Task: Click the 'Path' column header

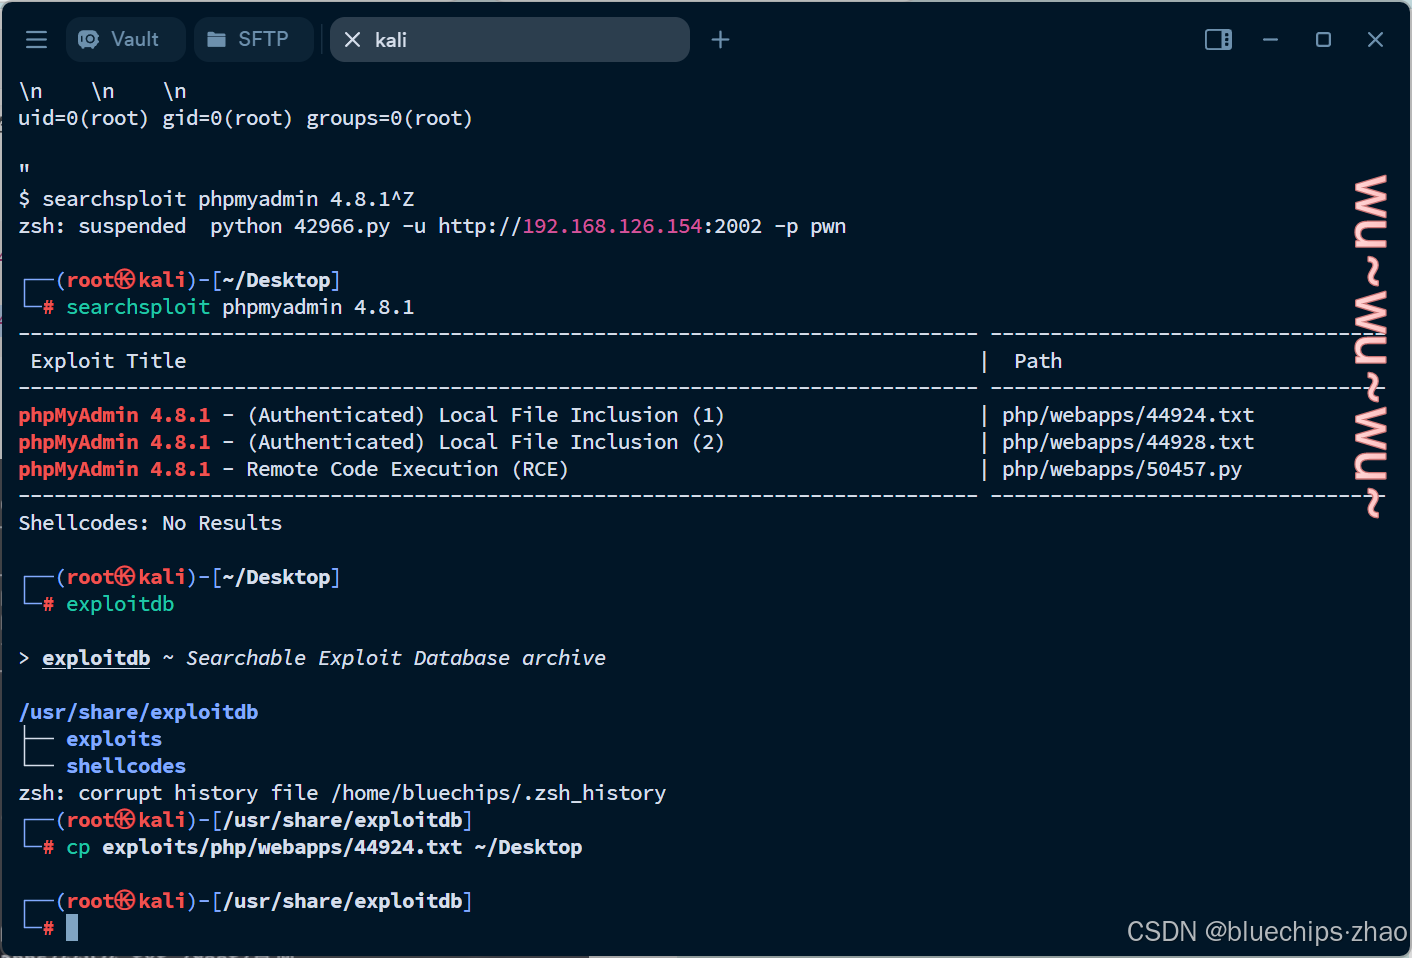Action: (1038, 361)
